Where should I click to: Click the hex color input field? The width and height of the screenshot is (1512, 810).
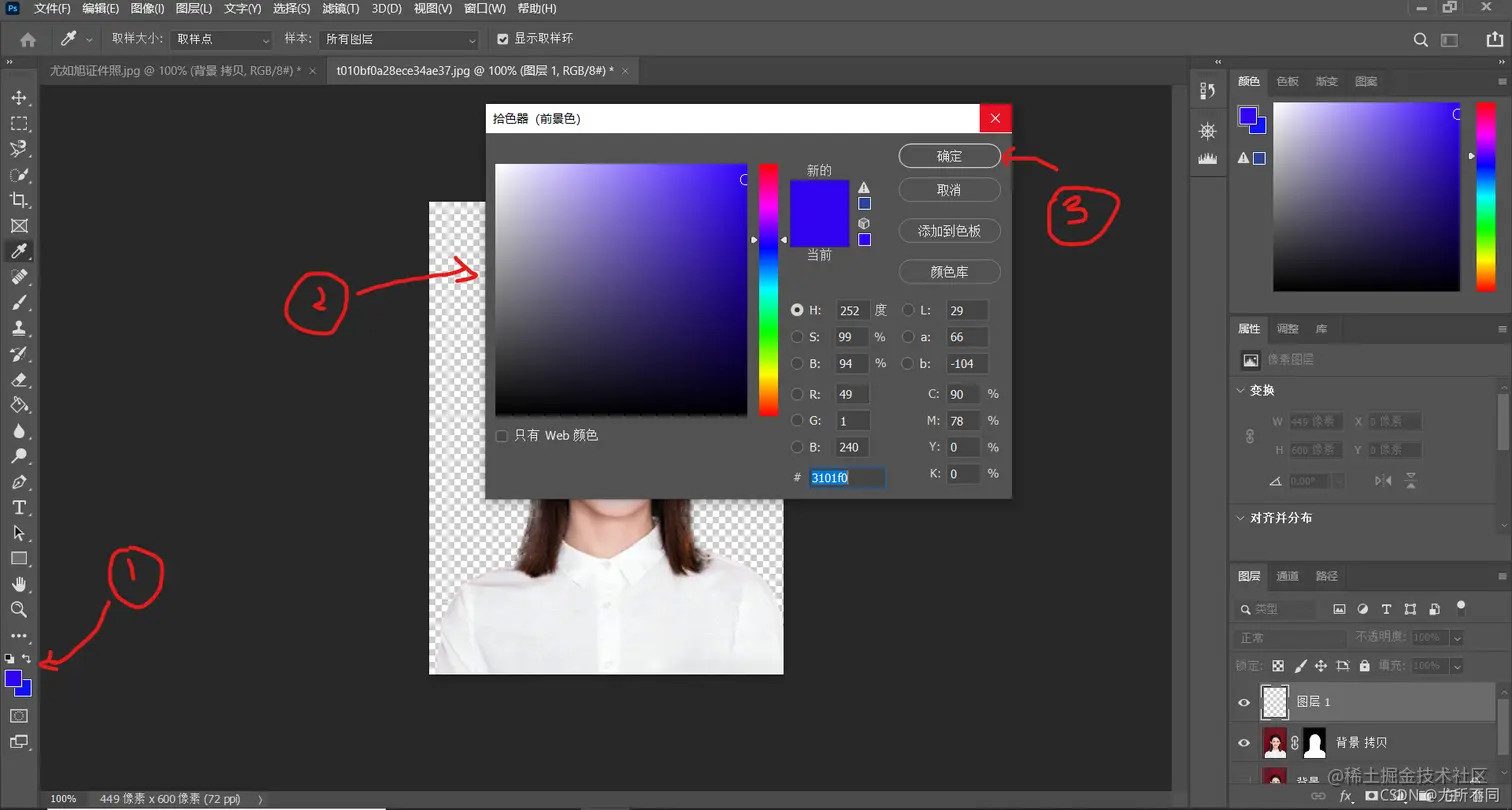click(846, 477)
